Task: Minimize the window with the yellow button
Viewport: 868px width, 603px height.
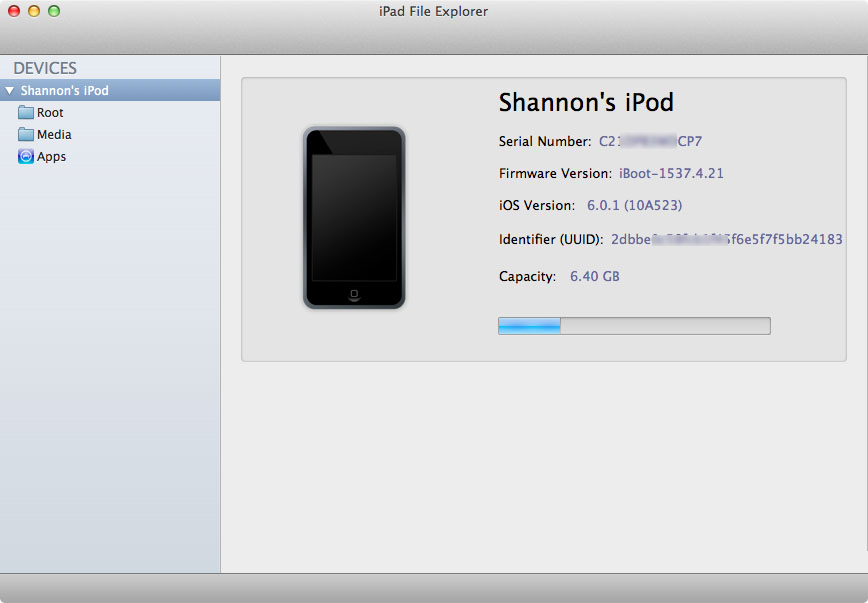Action: [34, 11]
